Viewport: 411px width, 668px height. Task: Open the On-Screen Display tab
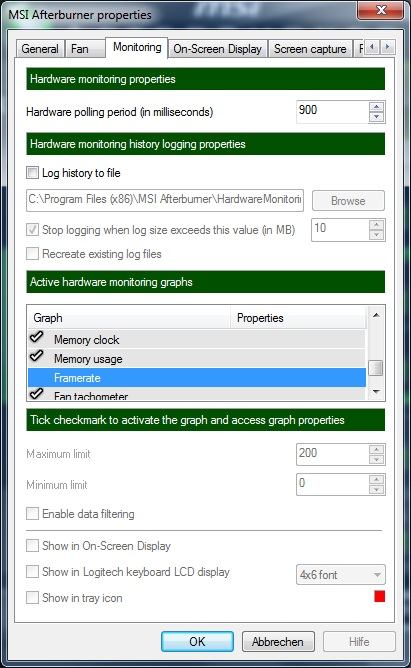tap(218, 49)
